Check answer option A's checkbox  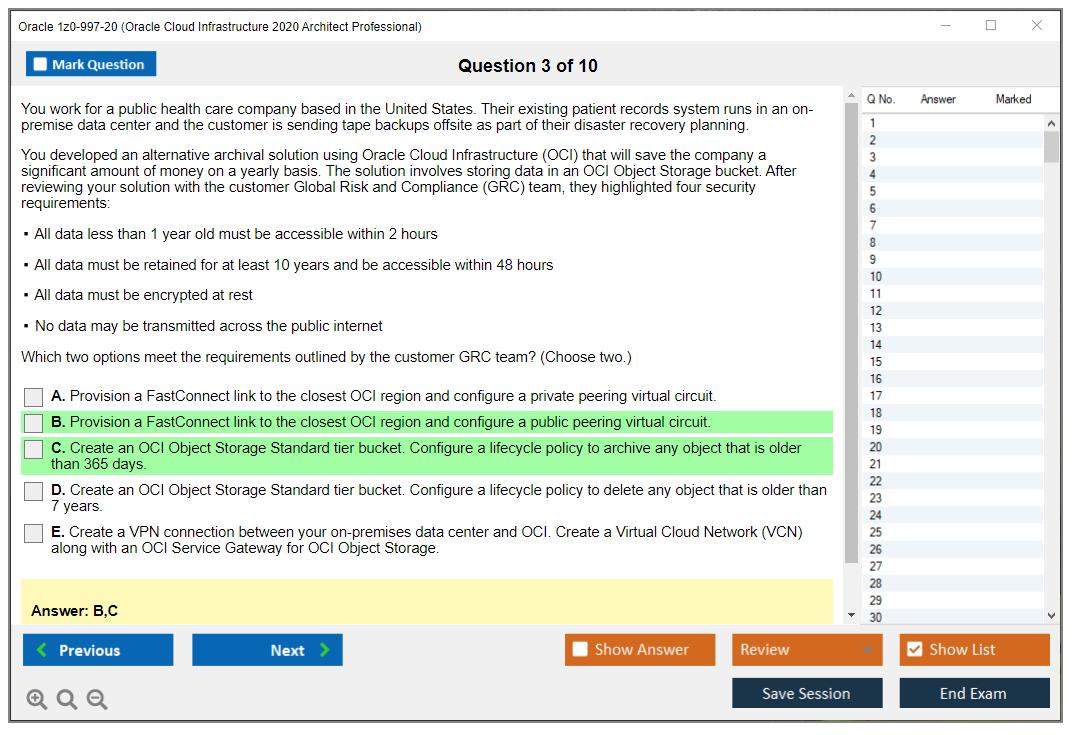point(33,396)
